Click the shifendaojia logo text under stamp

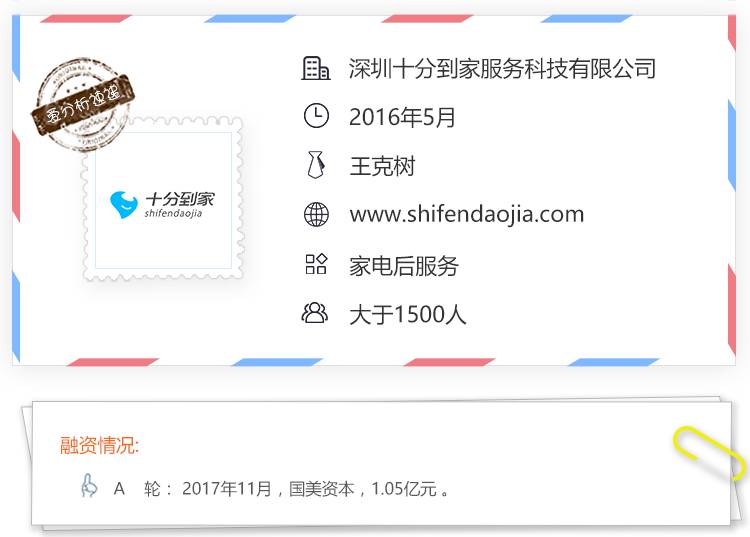(173, 213)
